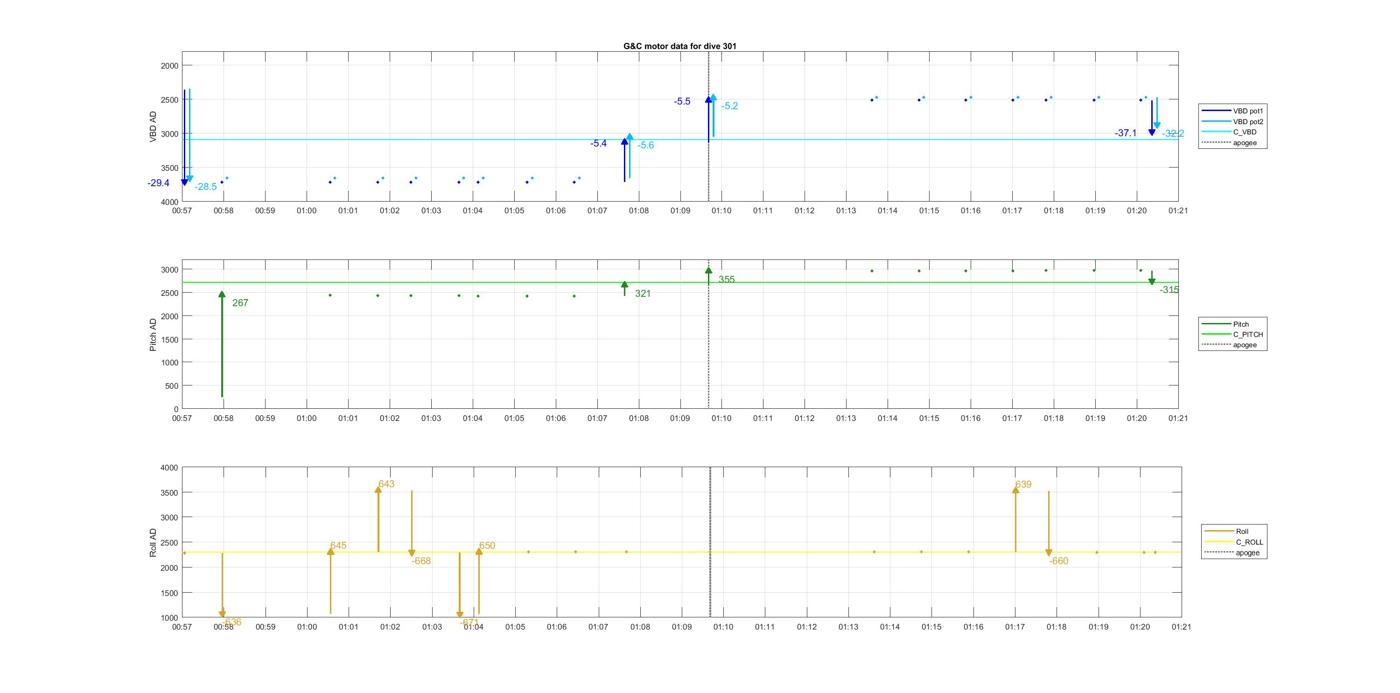Click the roll up-arrow labeled 639

[1015, 519]
